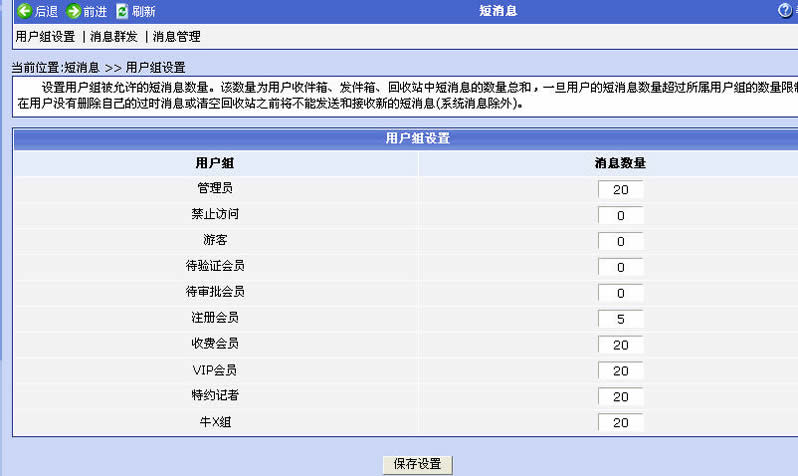Edit message count field for VIP会员
This screenshot has height=476, width=798.
[620, 371]
